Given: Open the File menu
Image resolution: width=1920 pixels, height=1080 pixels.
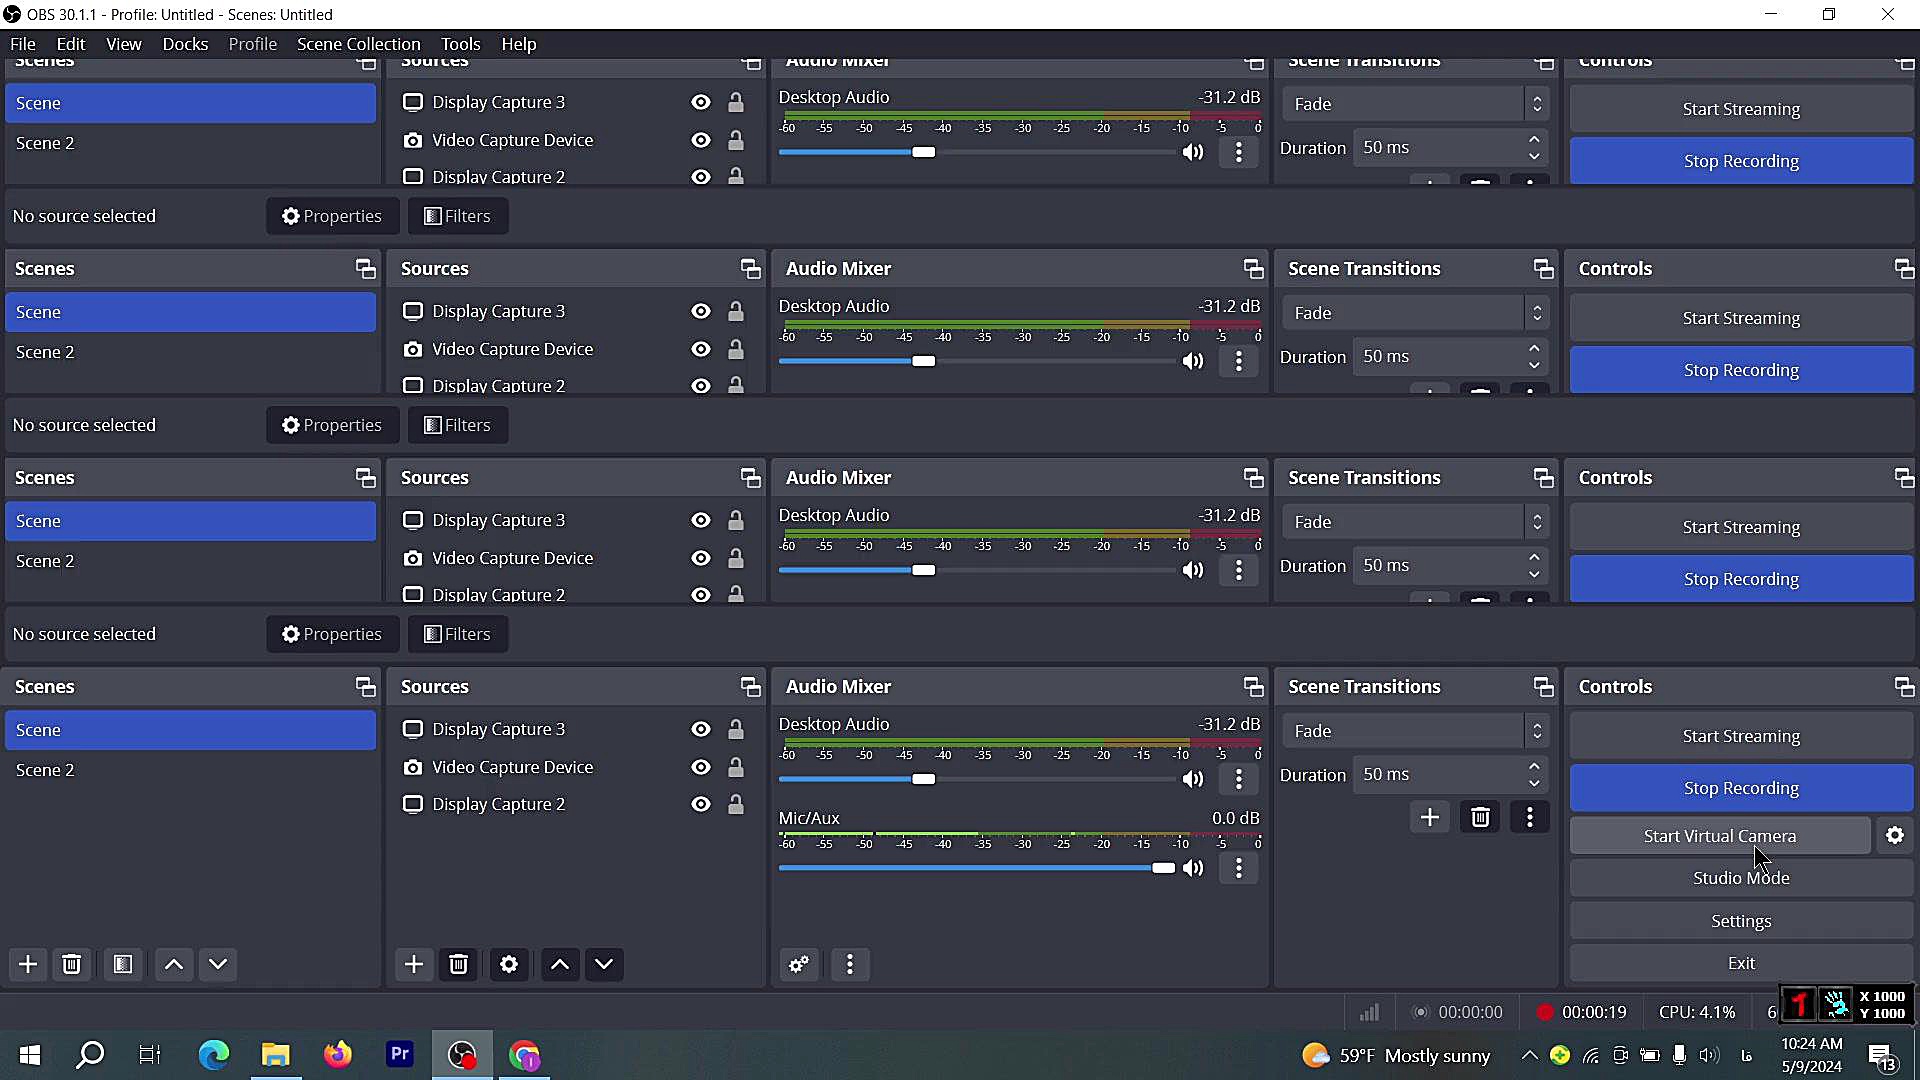Looking at the screenshot, I should [23, 44].
